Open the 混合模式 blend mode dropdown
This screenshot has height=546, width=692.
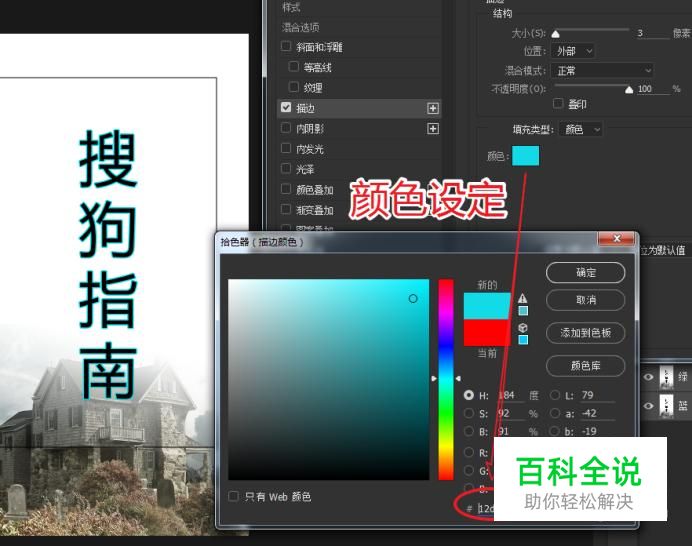click(602, 71)
